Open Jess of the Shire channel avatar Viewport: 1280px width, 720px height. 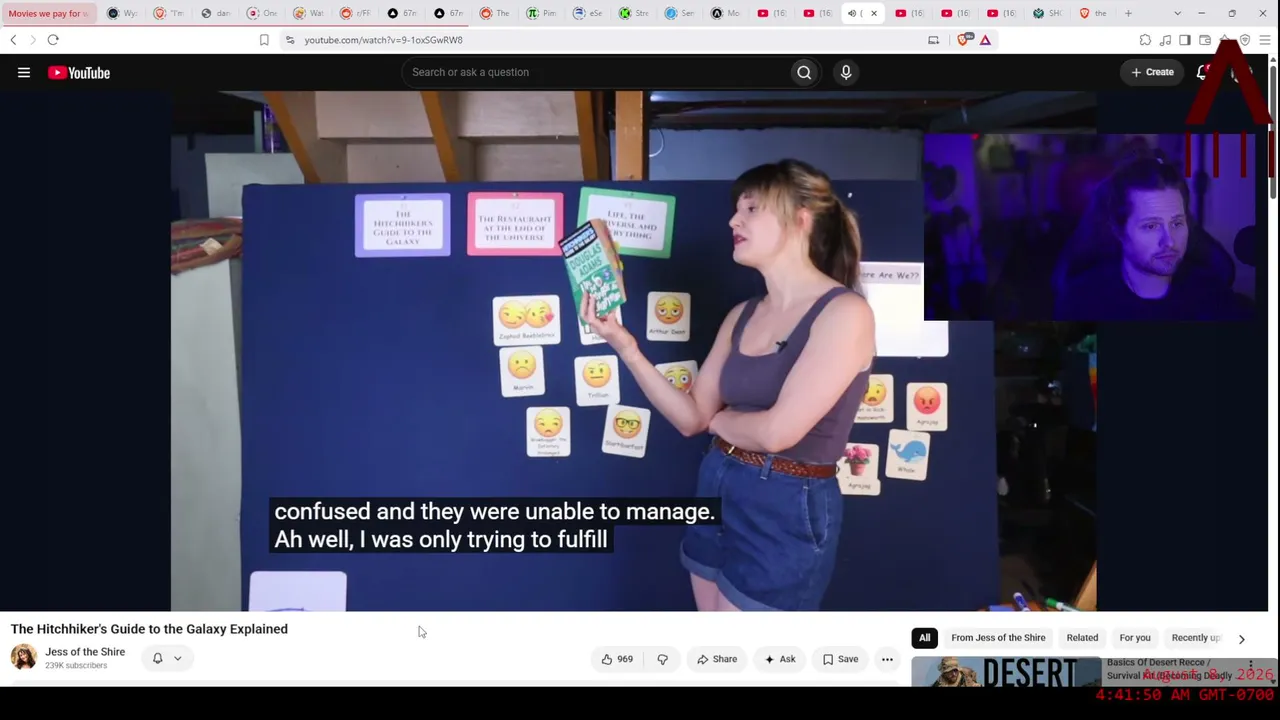[24, 657]
